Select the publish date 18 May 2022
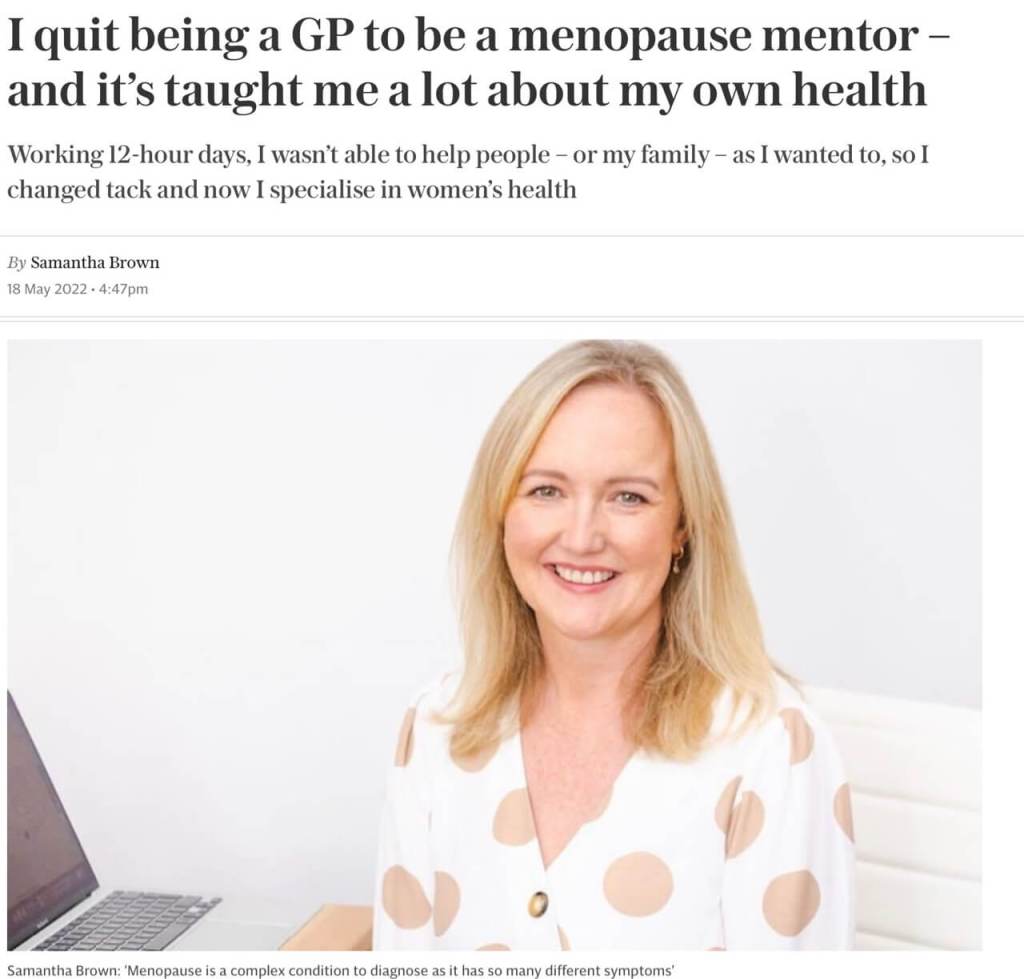 tap(47, 289)
